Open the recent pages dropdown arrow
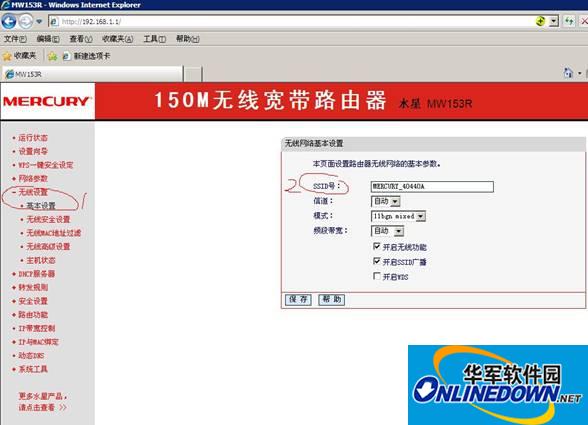Image resolution: width=588 pixels, height=425 pixels. 39,21
